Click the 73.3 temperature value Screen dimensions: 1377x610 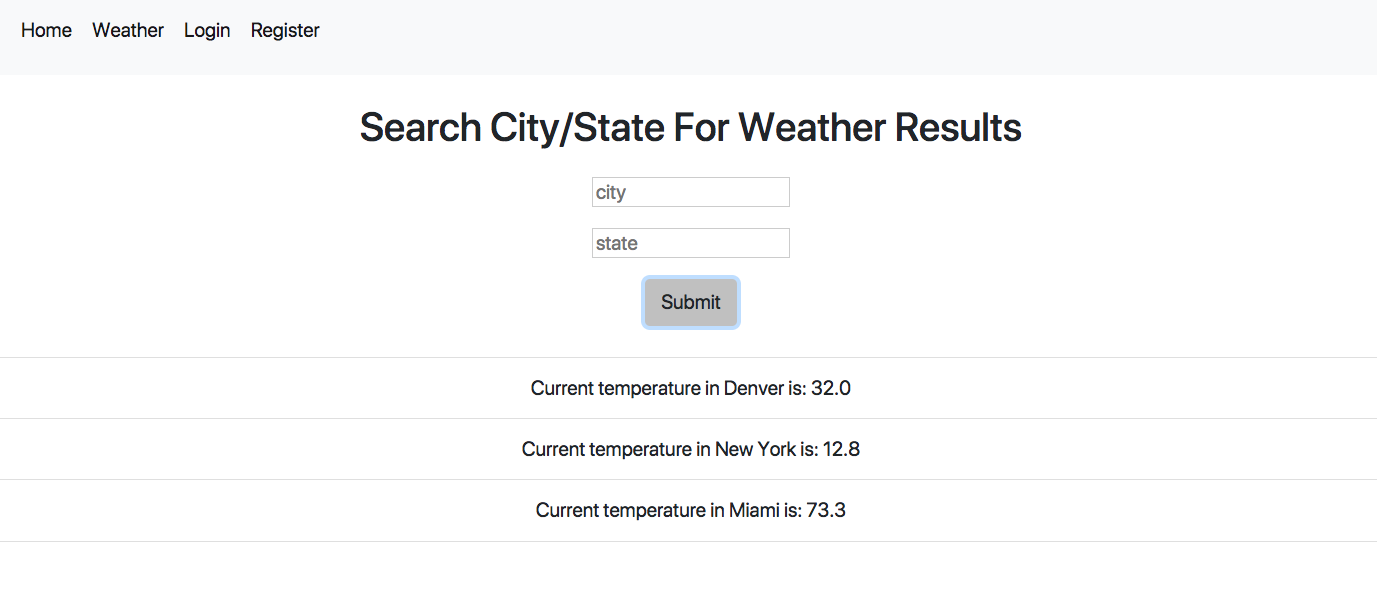(826, 510)
